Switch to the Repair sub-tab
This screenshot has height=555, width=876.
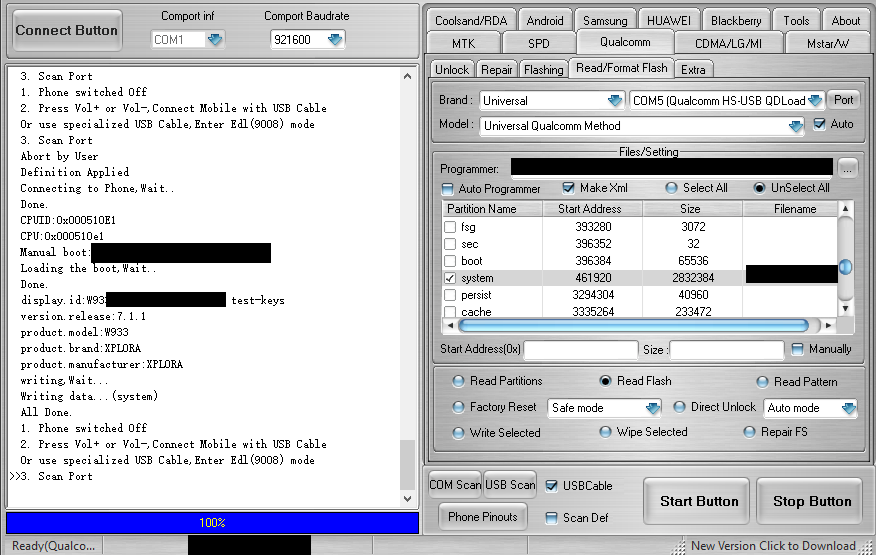point(496,69)
